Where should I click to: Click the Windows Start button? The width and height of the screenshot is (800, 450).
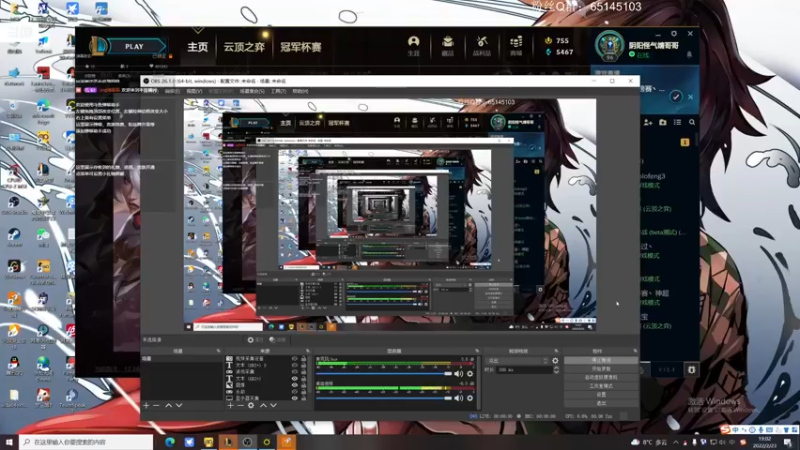(x=9, y=442)
